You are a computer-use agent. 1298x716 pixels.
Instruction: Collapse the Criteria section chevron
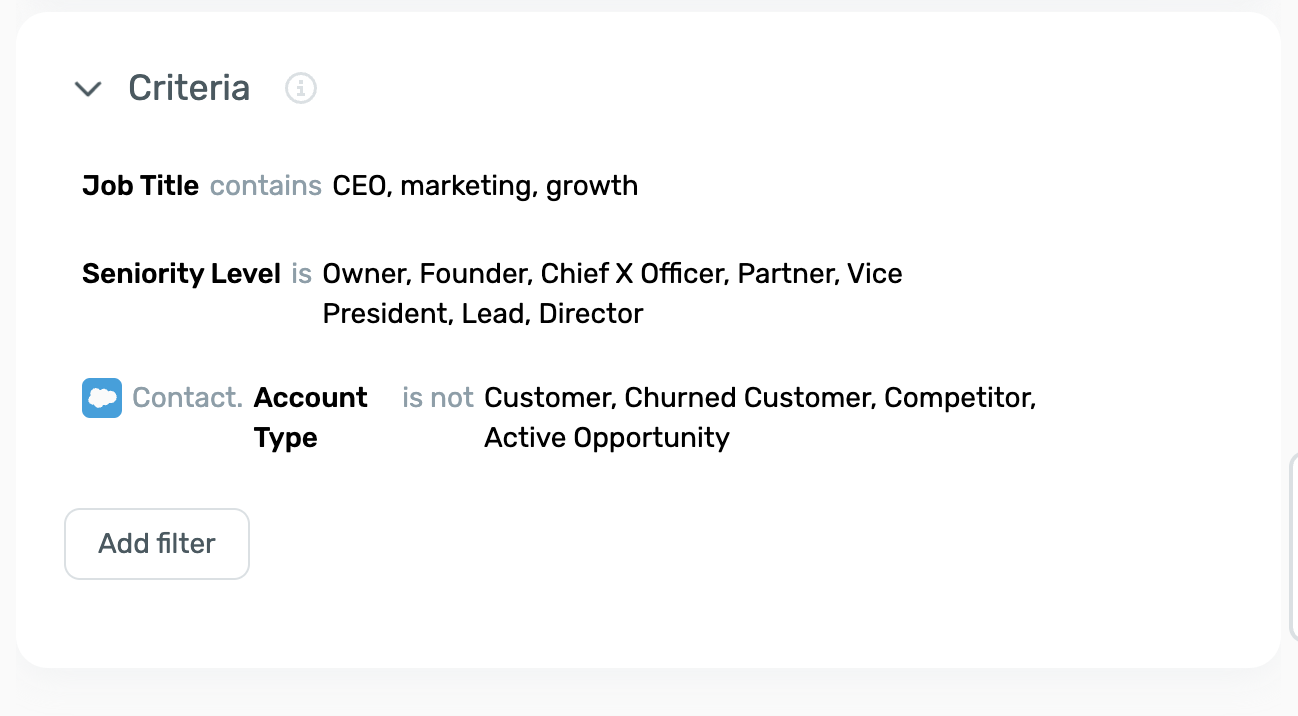tap(88, 89)
